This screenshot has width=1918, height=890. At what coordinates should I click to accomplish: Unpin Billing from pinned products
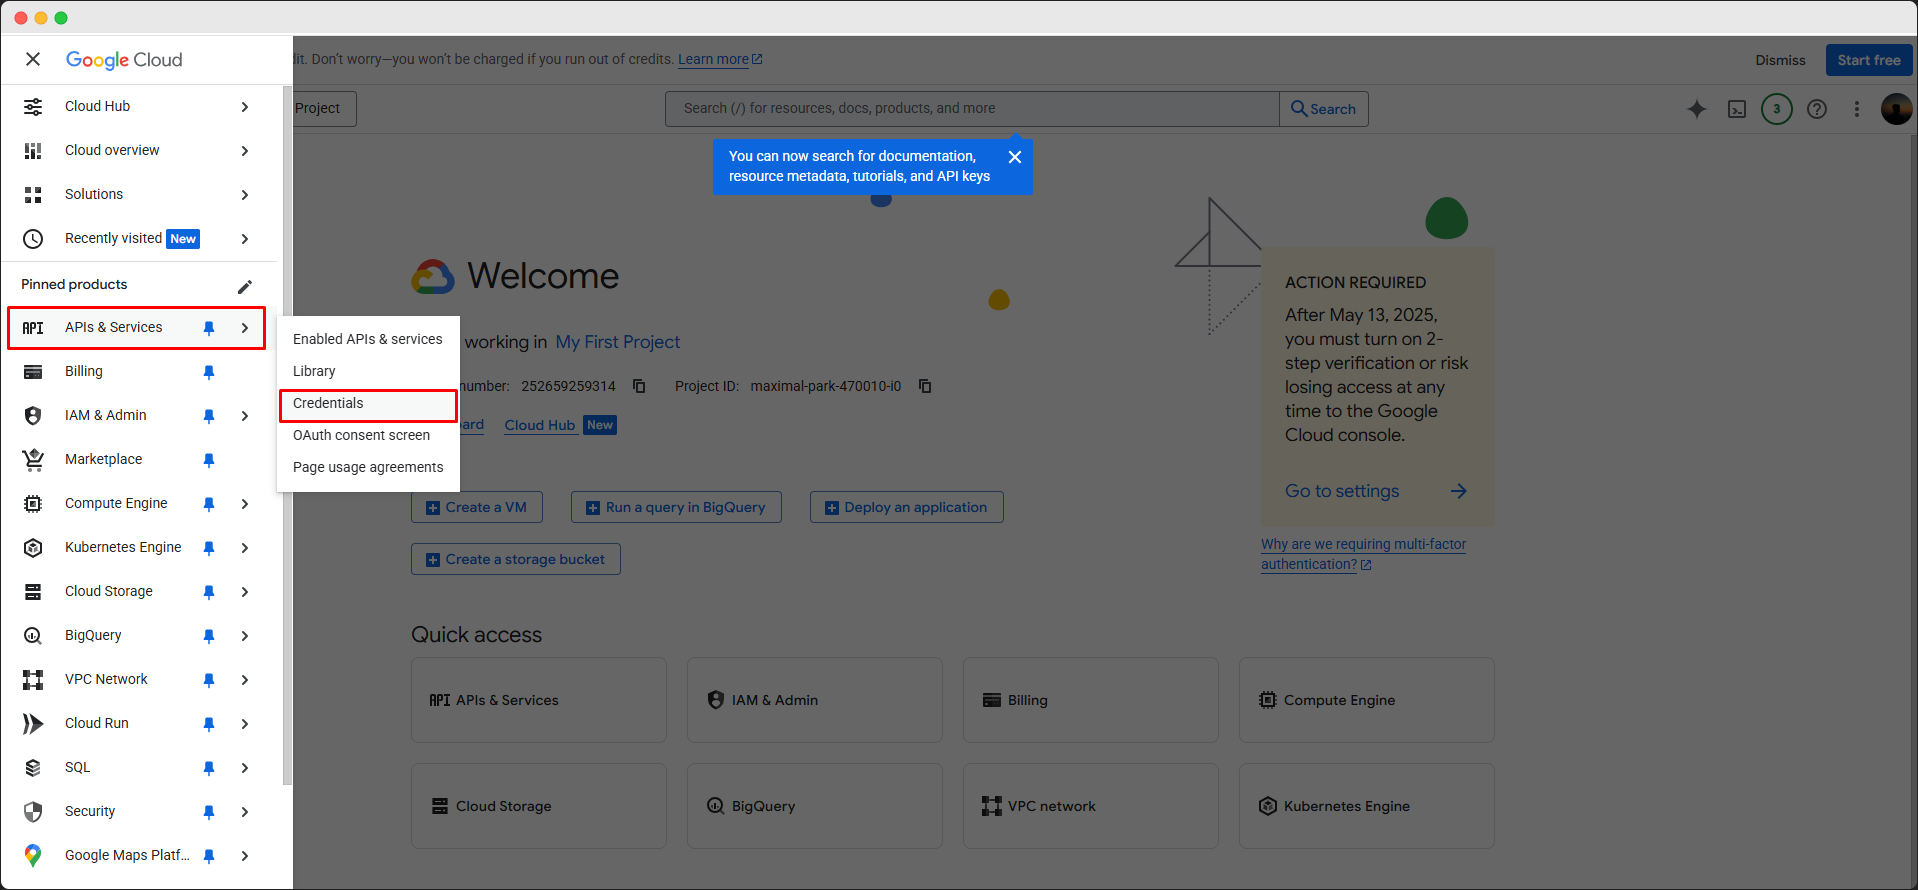pyautogui.click(x=209, y=372)
